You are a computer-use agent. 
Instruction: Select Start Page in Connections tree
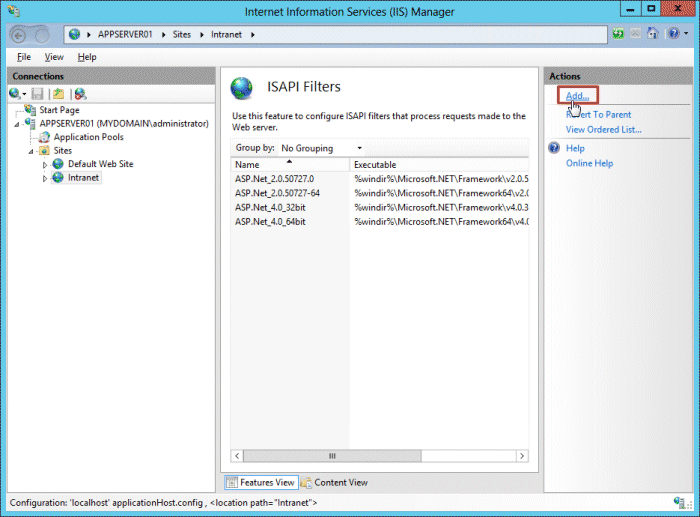point(59,110)
